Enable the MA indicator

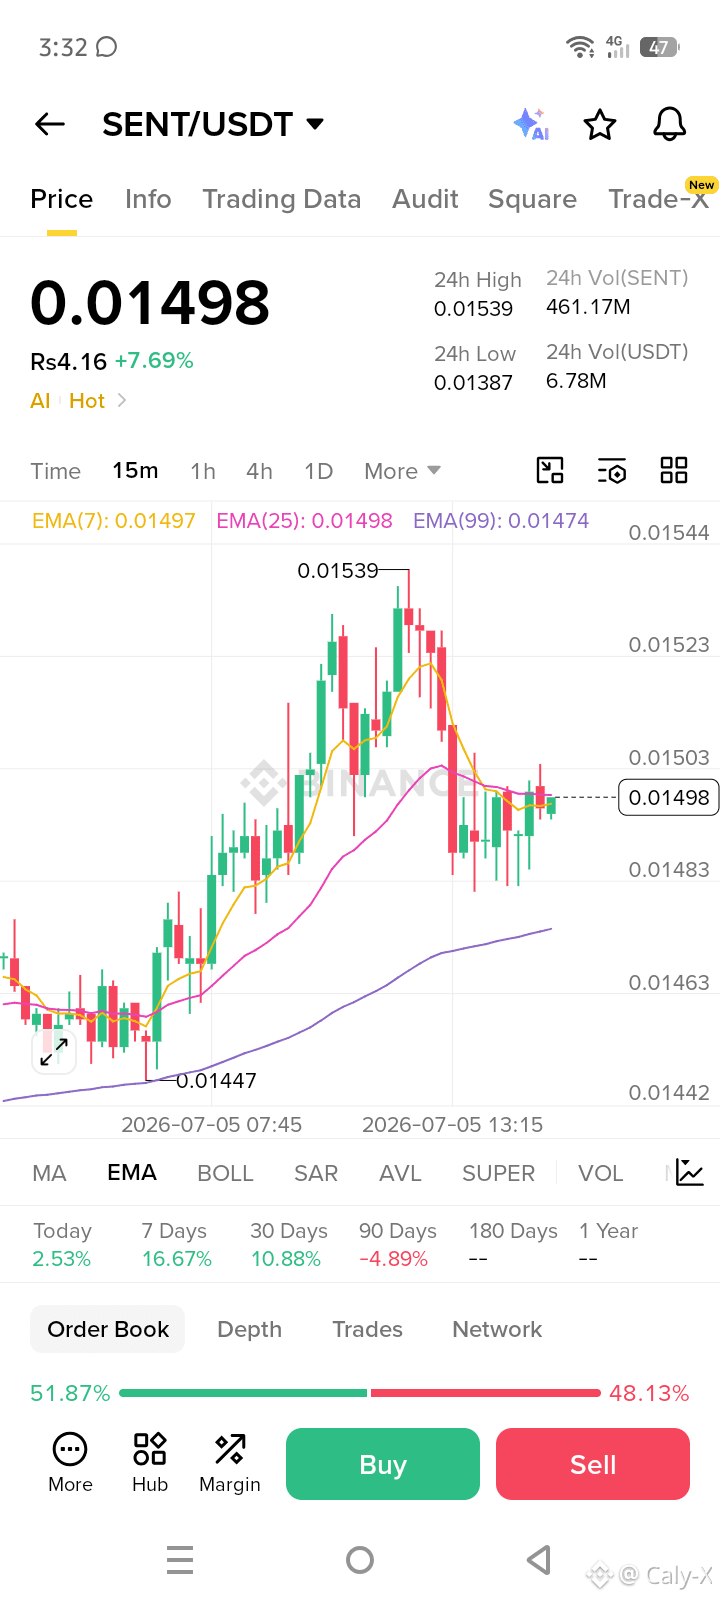pos(50,1173)
